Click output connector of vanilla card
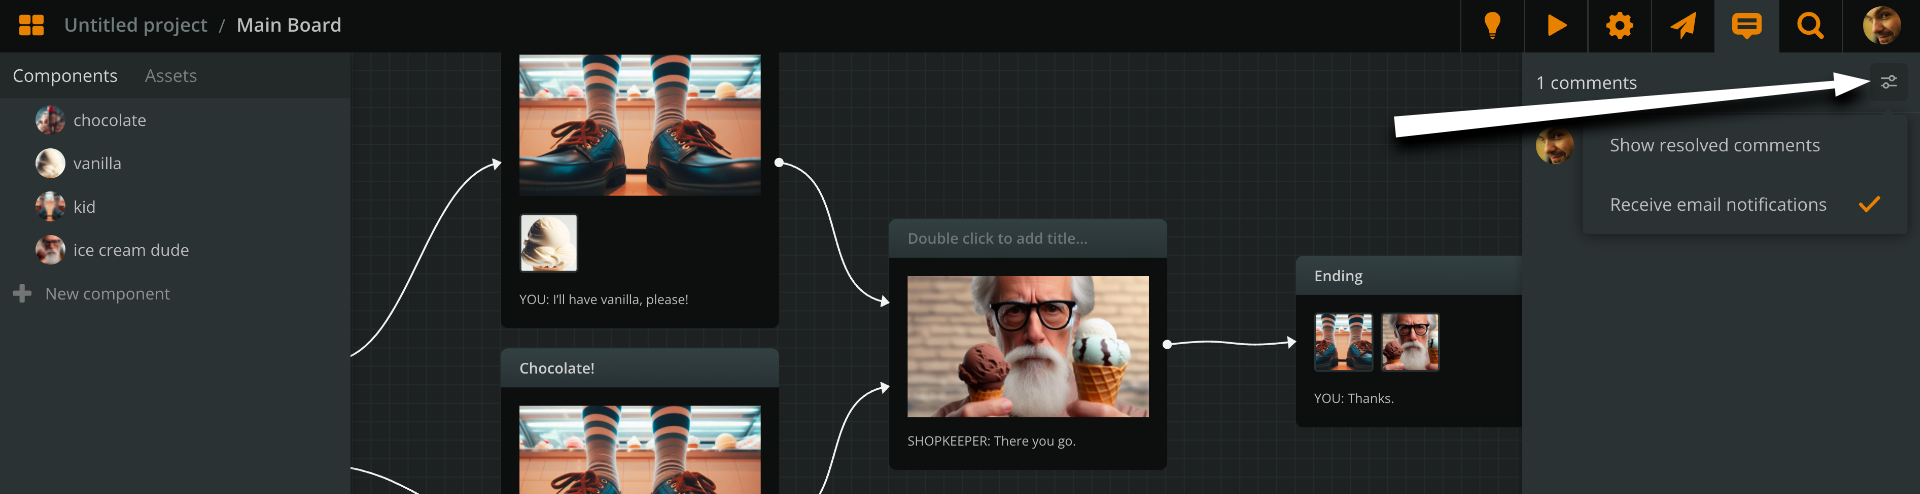The height and width of the screenshot is (494, 1920). tap(779, 162)
